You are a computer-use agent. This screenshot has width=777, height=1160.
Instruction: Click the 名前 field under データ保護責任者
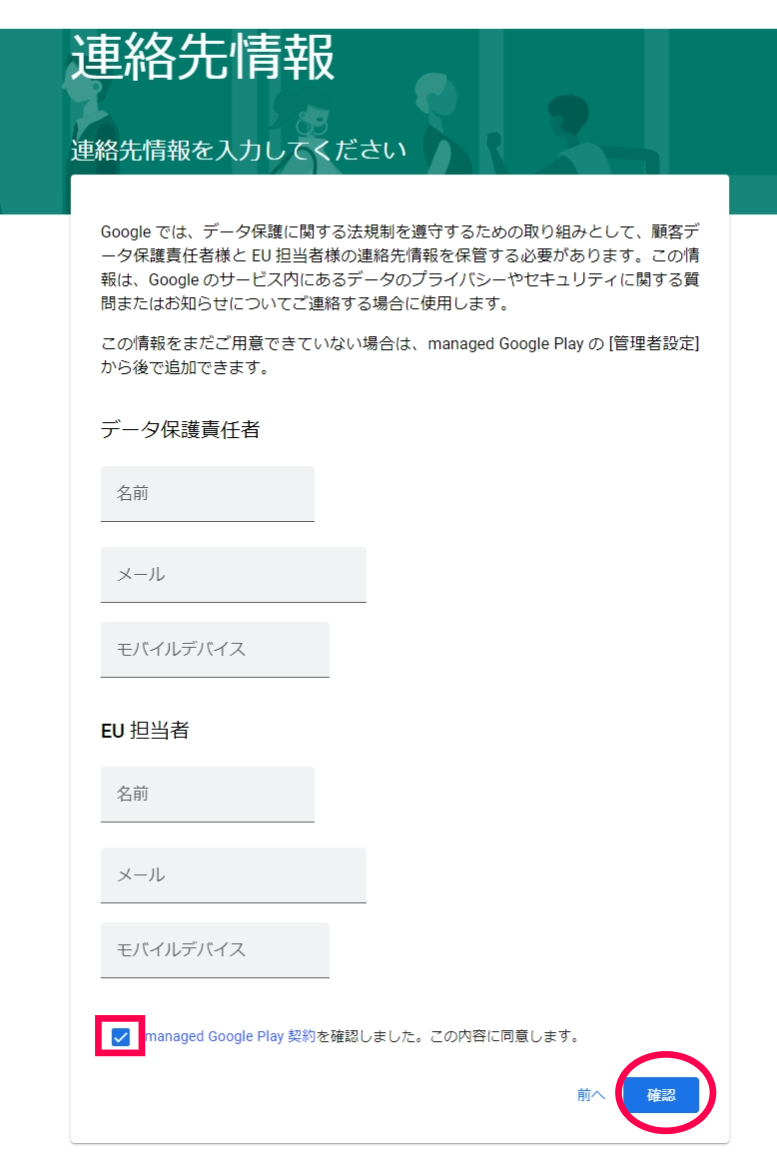(x=207, y=493)
